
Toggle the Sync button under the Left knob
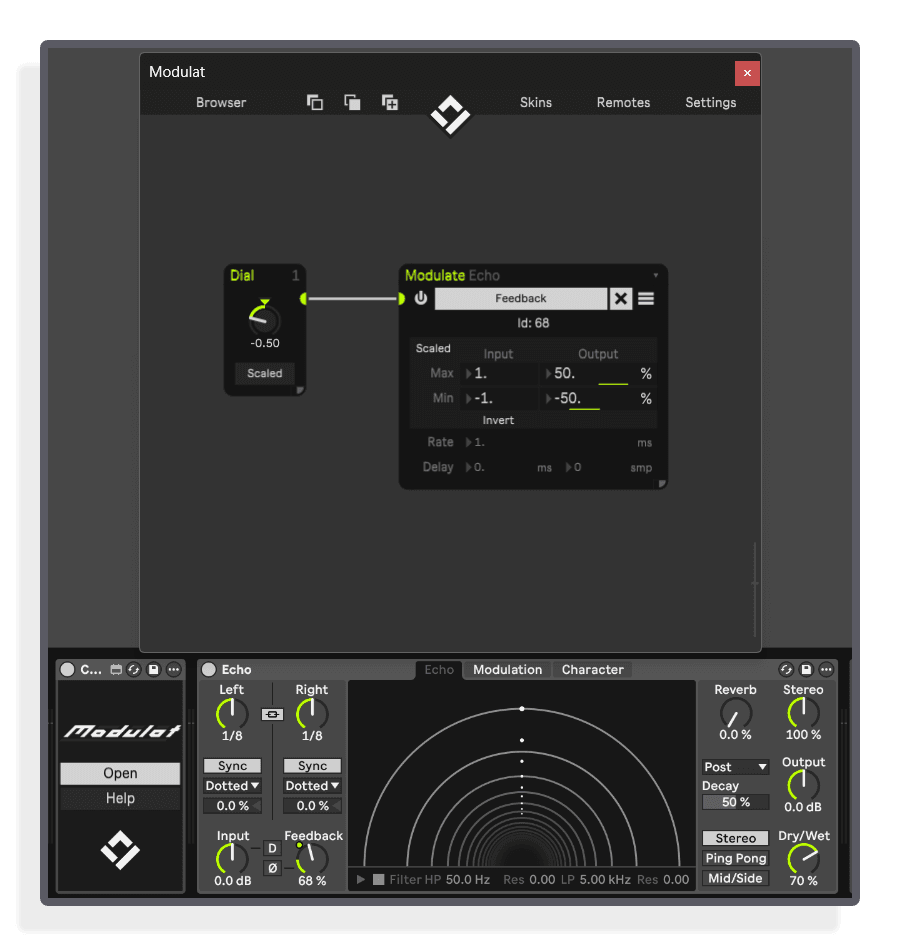(x=232, y=766)
